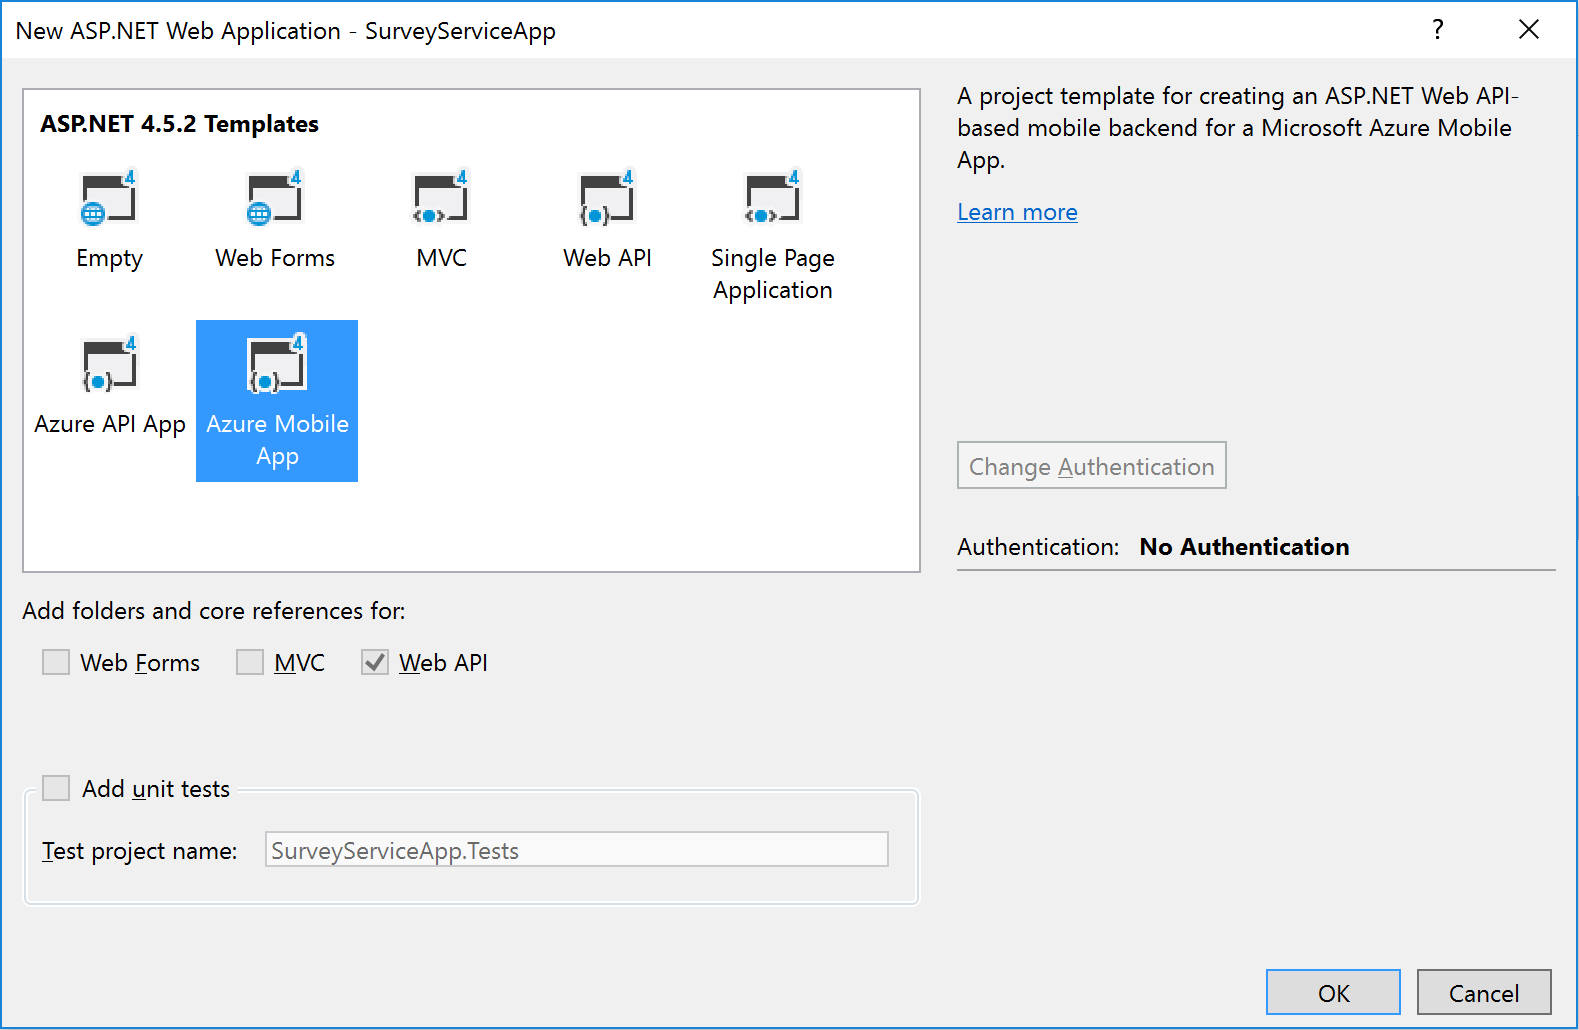
Task: Click the Cancel button
Action: point(1484,992)
